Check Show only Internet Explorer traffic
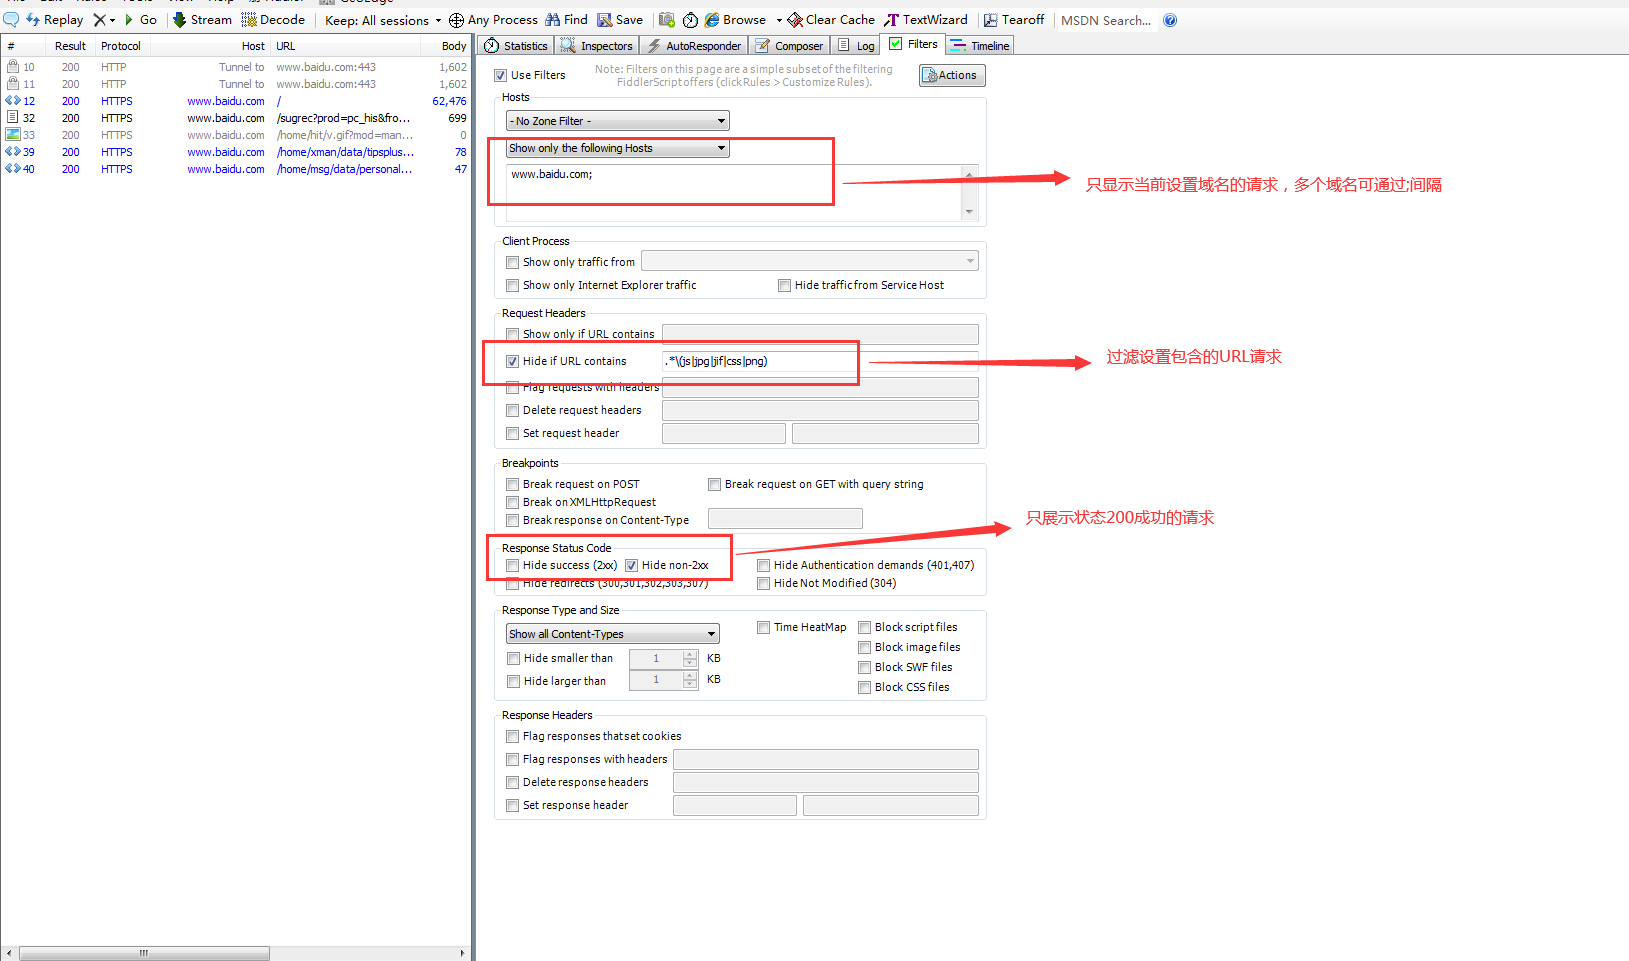The height and width of the screenshot is (961, 1629). (512, 285)
